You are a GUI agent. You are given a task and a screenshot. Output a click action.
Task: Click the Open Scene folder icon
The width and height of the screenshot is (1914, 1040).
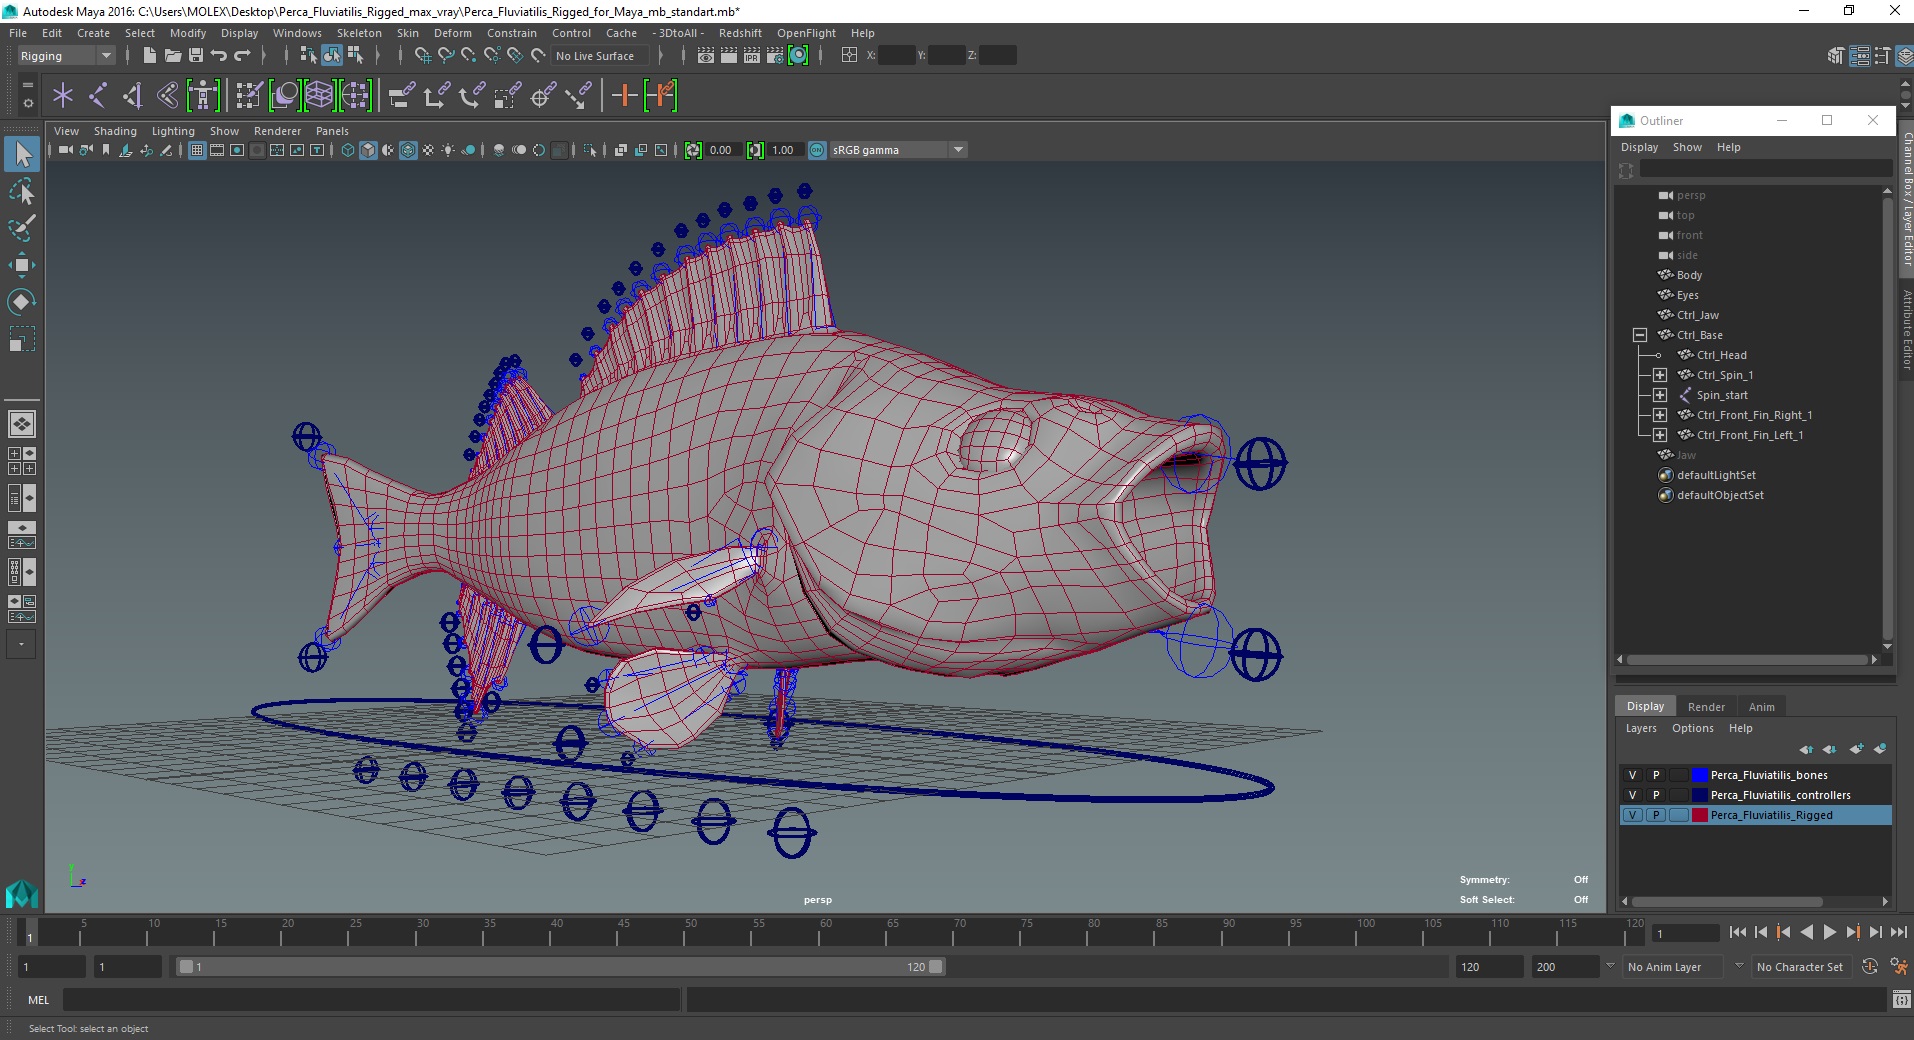[172, 56]
